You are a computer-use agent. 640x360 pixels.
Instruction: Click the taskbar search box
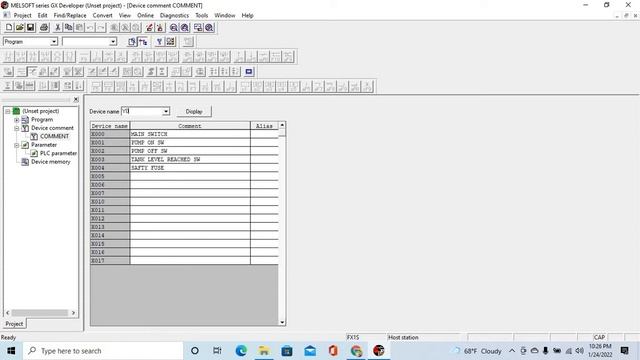point(103,351)
